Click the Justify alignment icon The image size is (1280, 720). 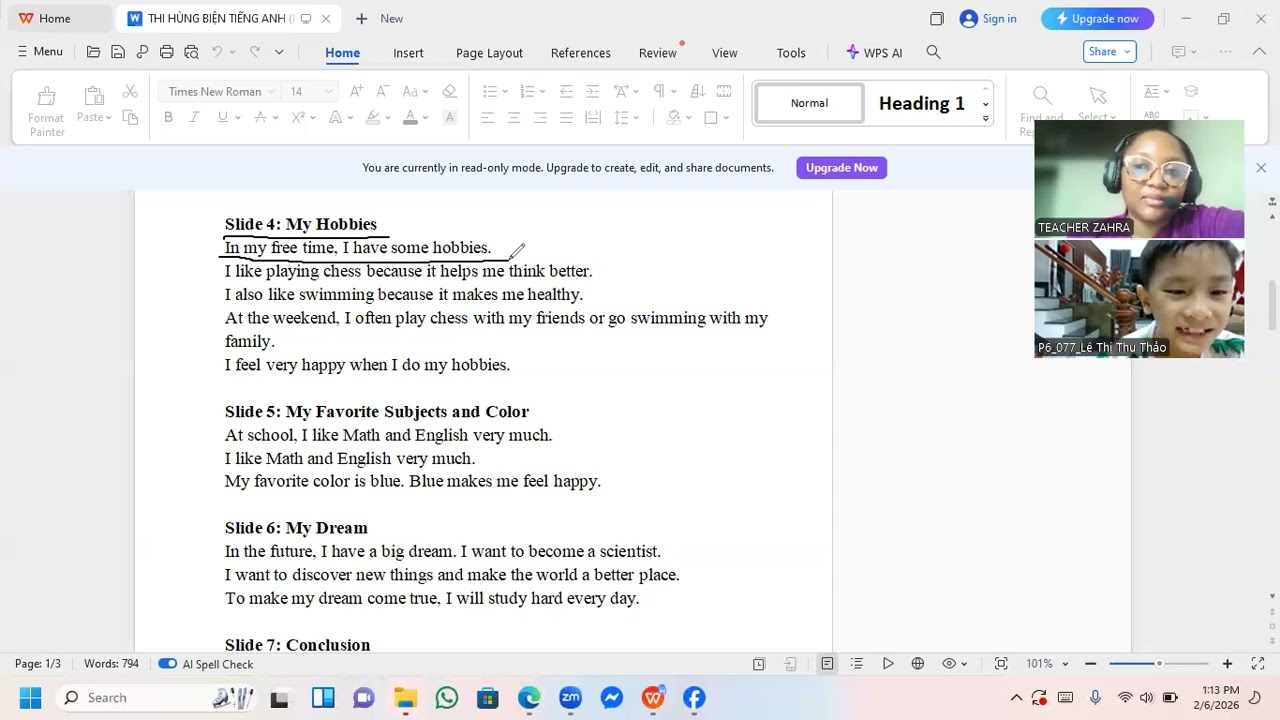(x=566, y=117)
